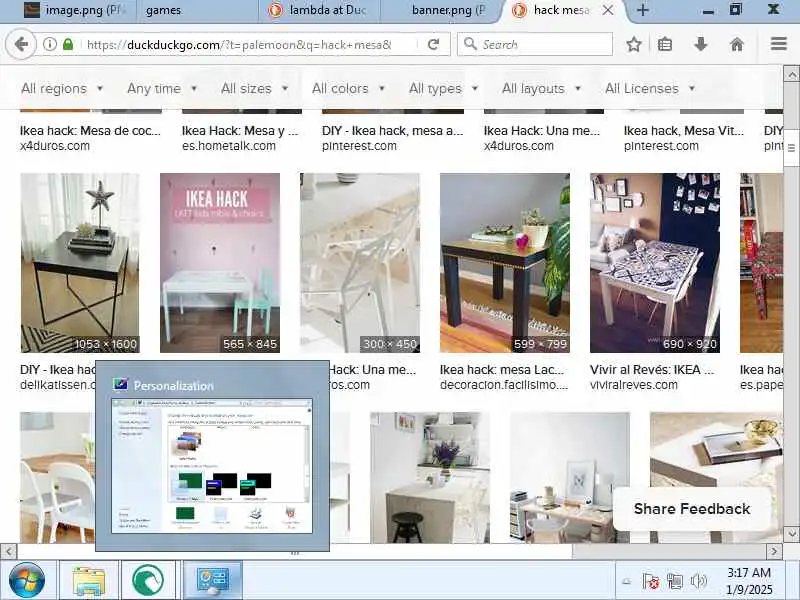Close the 'hack mesa' tab

tap(608, 10)
